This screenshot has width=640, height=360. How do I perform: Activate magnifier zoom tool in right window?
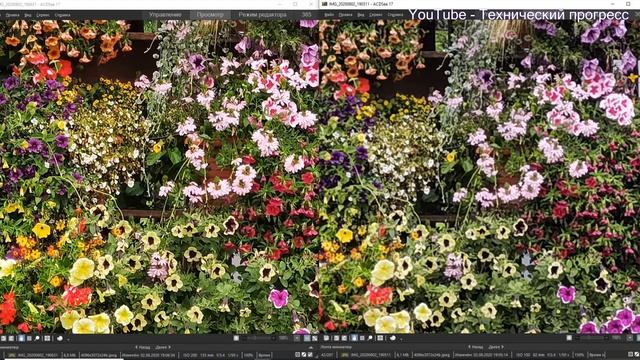coord(370,338)
